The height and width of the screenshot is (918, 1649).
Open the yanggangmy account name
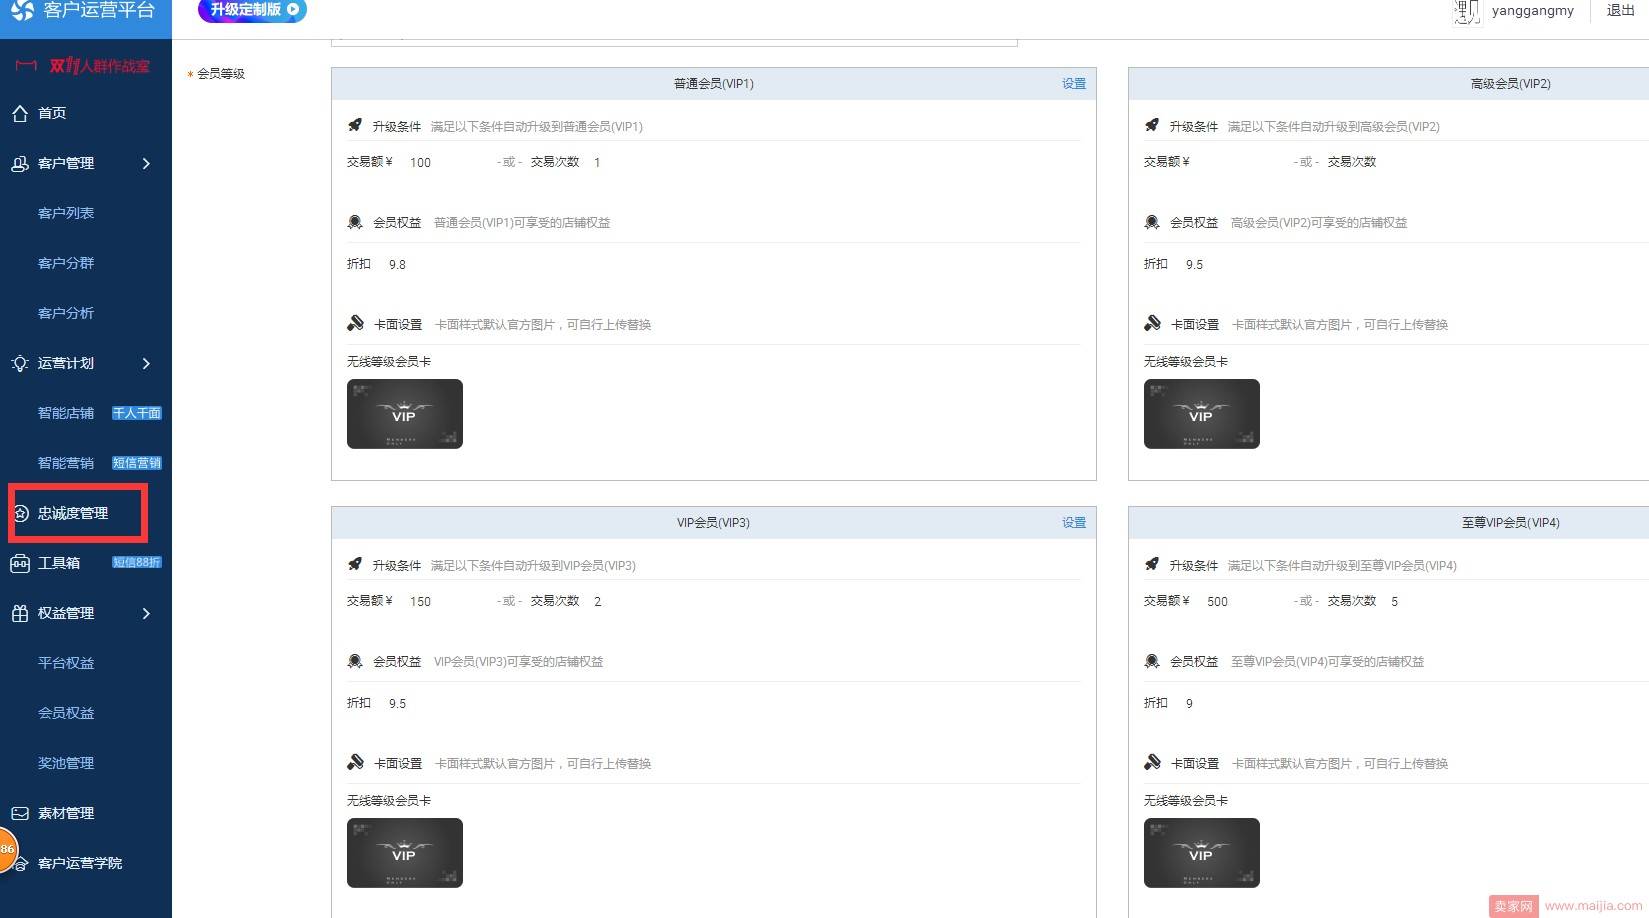1532,11
